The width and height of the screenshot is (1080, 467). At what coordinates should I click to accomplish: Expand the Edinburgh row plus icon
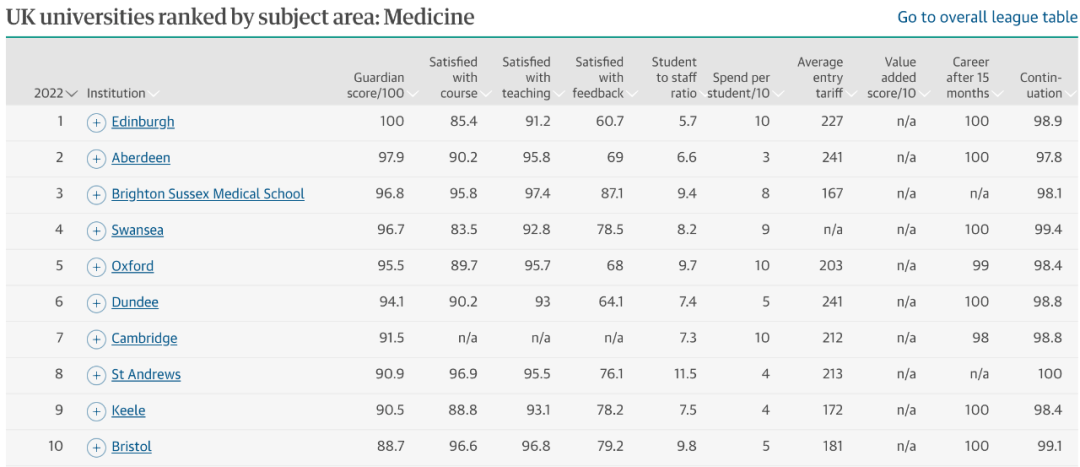(x=96, y=122)
